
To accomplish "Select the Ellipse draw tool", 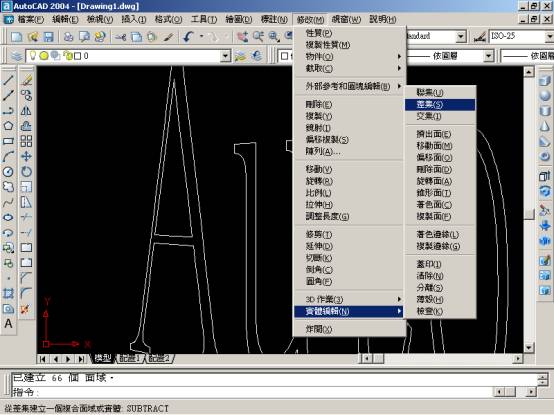I will (x=8, y=217).
